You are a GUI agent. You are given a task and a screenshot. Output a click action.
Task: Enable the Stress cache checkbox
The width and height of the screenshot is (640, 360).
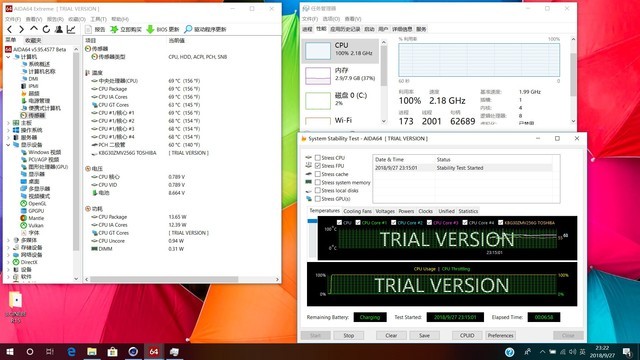click(x=318, y=174)
